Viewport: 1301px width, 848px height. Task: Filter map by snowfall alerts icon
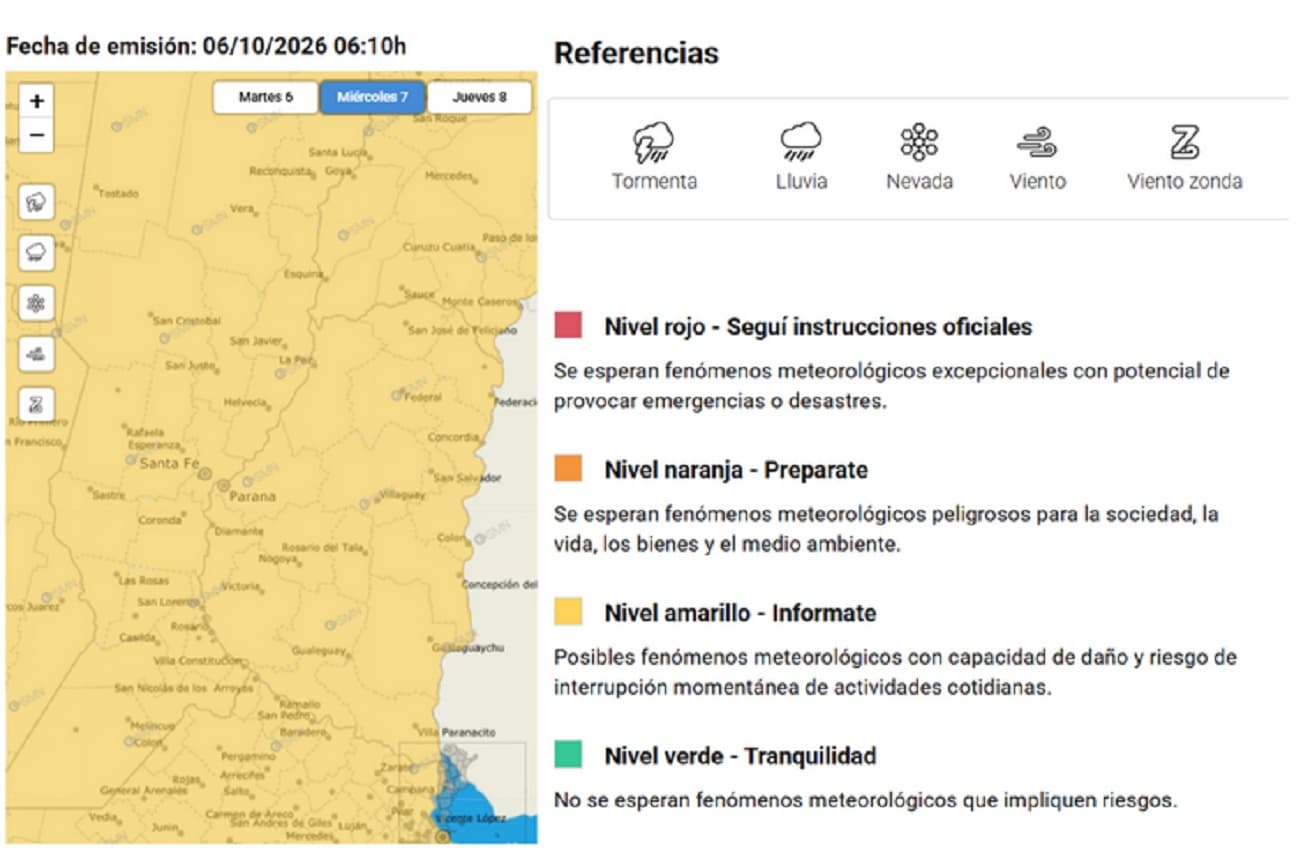(x=37, y=303)
